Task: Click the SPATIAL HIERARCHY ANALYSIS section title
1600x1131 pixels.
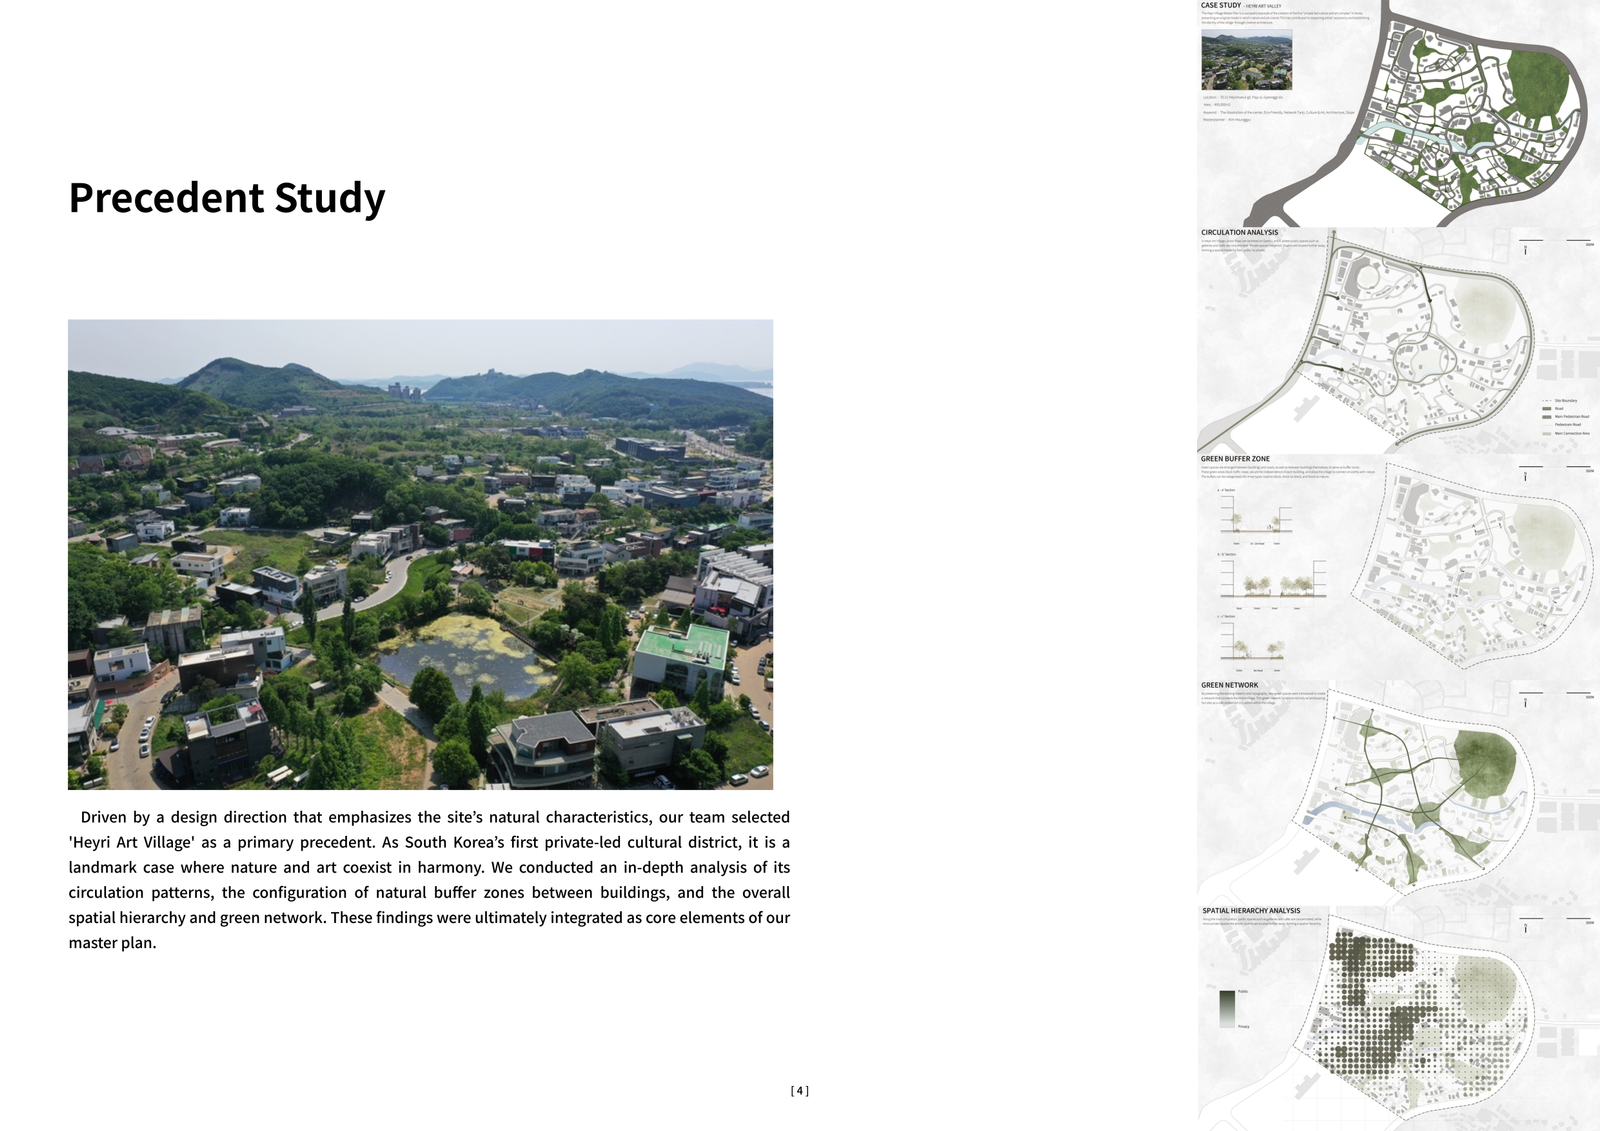Action: pos(1251,911)
